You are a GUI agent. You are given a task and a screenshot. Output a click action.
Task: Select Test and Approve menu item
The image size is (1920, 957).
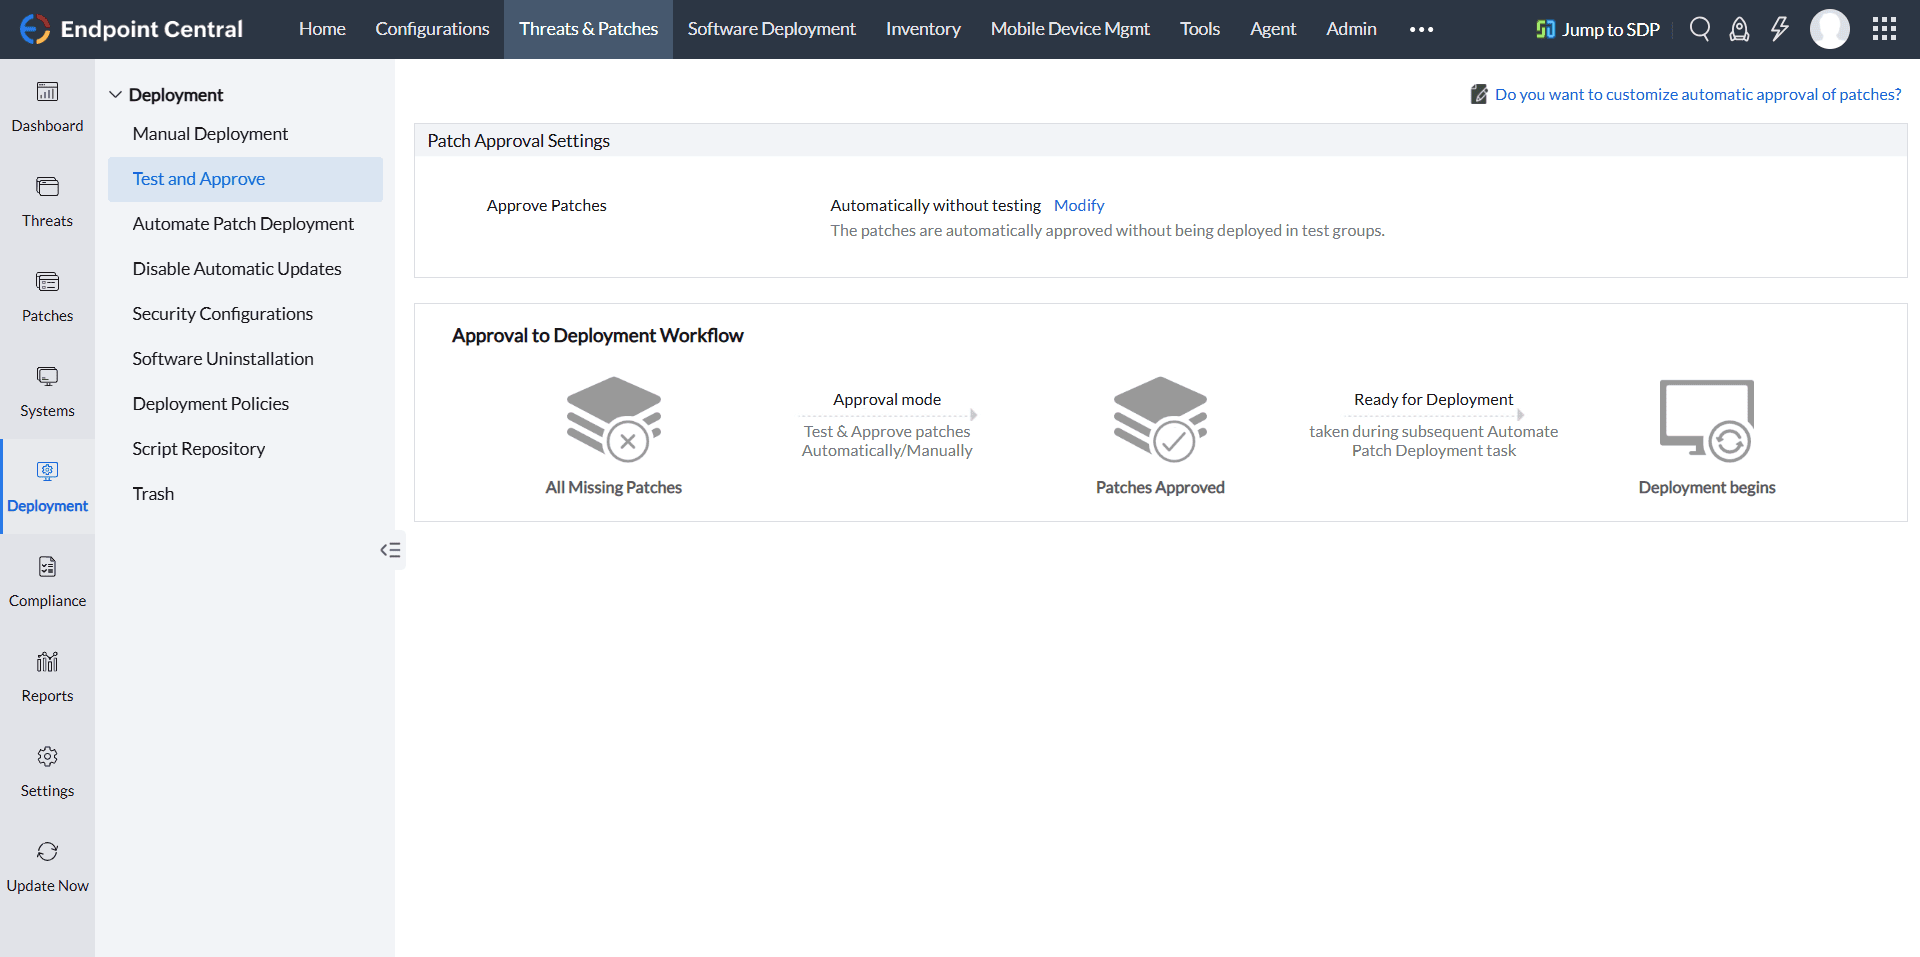pyautogui.click(x=245, y=179)
